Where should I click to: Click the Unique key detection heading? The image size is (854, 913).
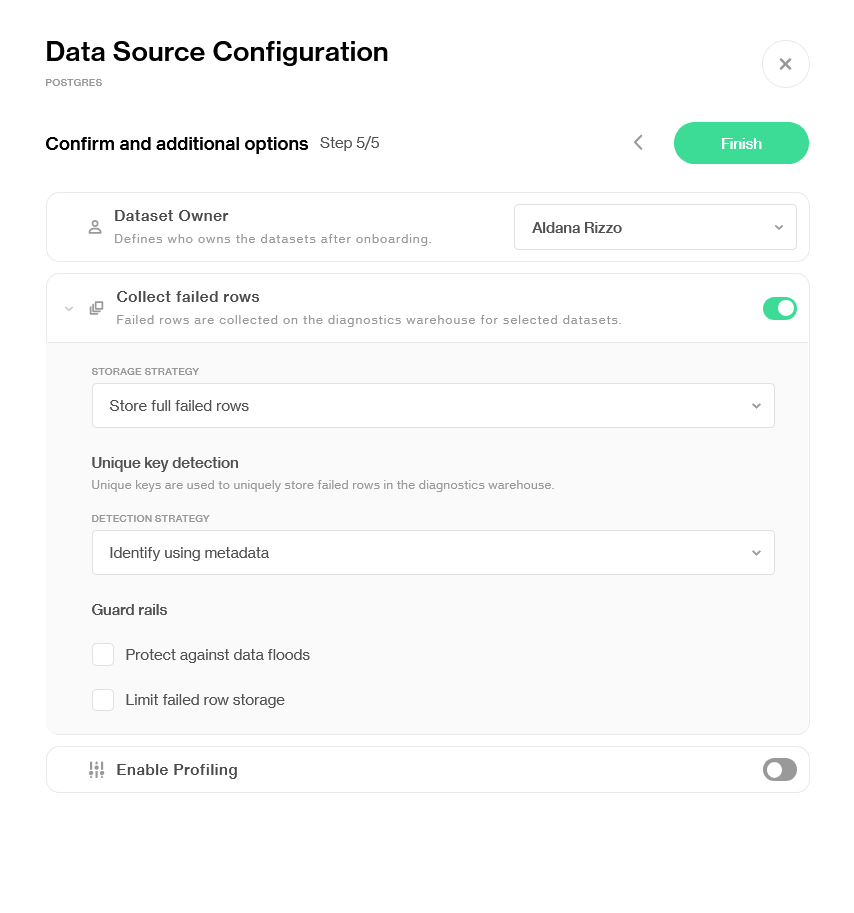165,463
